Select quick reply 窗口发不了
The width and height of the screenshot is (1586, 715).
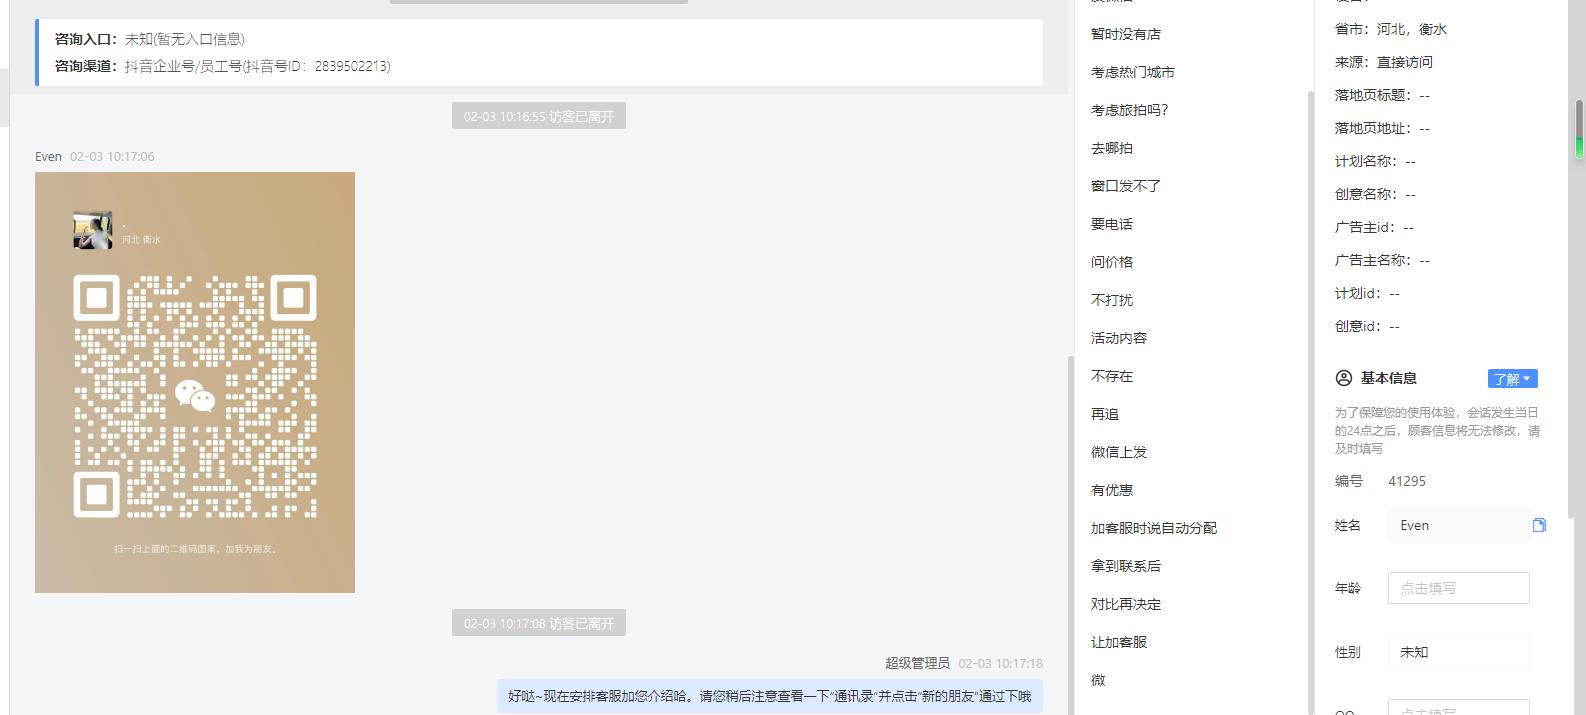[x=1126, y=186]
